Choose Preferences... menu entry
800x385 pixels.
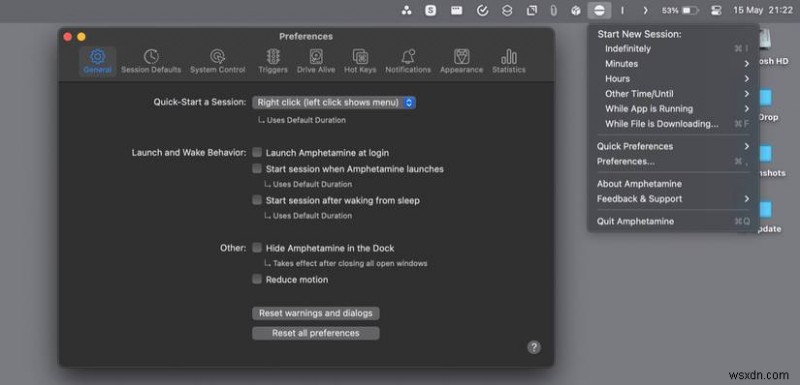pyautogui.click(x=673, y=162)
